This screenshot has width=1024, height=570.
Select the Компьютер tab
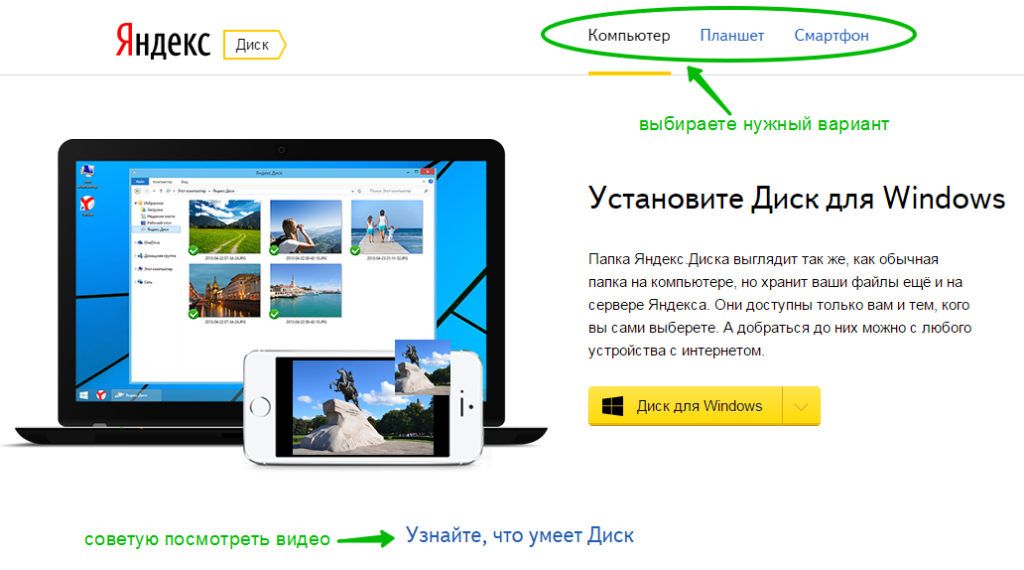point(629,35)
